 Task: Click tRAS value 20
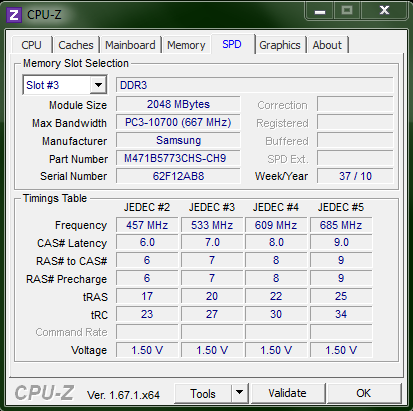pyautogui.click(x=212, y=296)
